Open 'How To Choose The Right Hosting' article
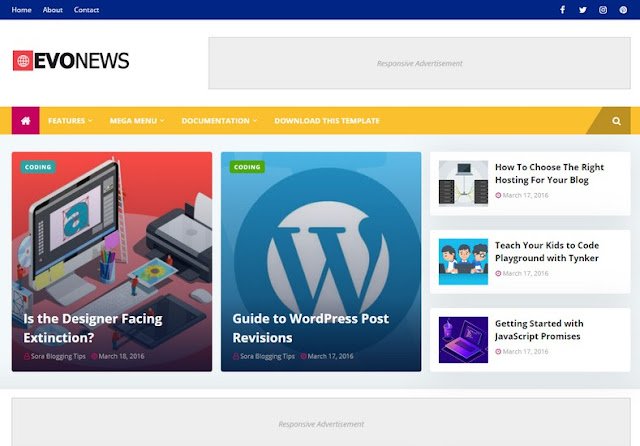This screenshot has width=640, height=446. tap(549, 173)
